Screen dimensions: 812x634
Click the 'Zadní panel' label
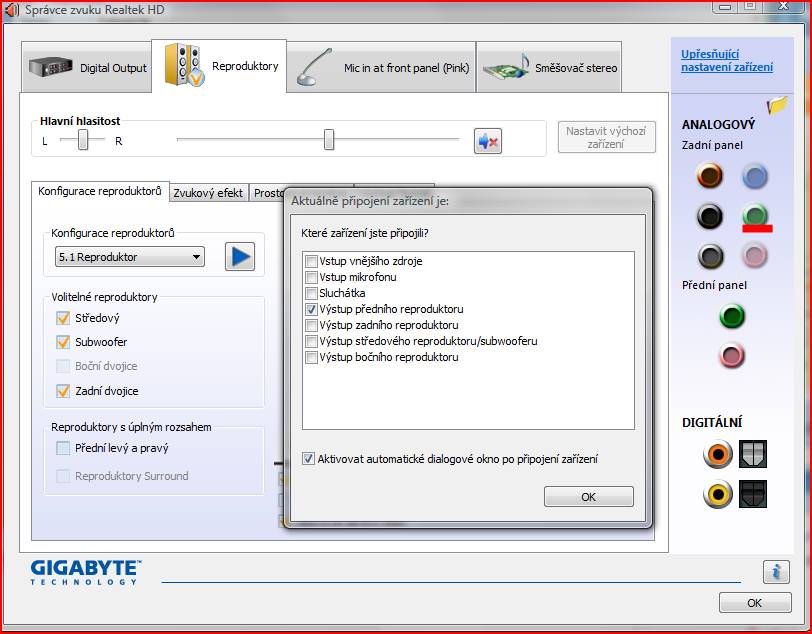[712, 146]
